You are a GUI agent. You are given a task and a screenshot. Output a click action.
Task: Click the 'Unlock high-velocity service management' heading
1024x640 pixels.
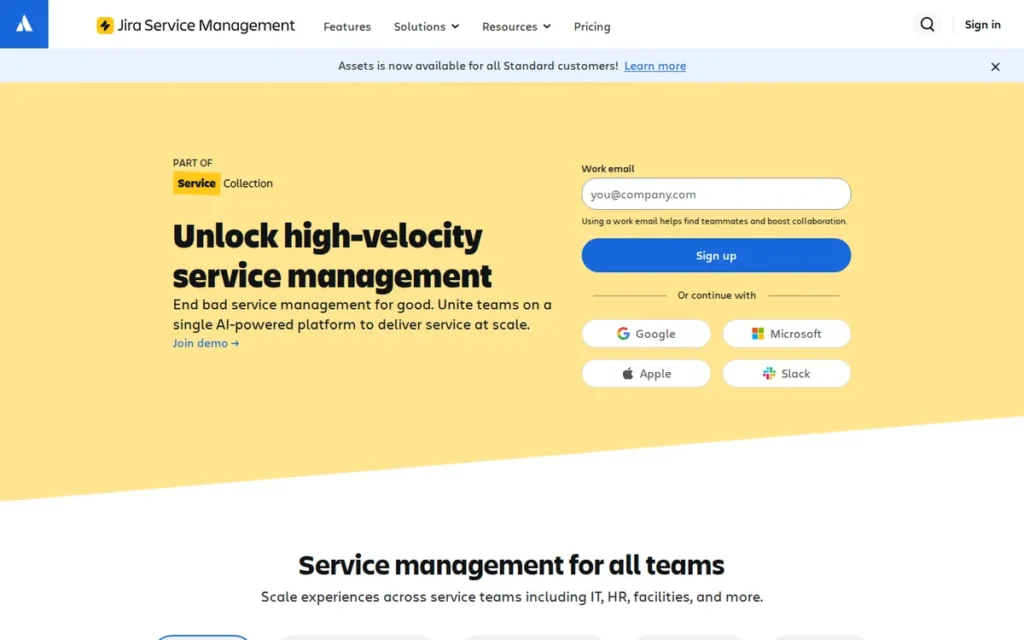[x=332, y=255]
